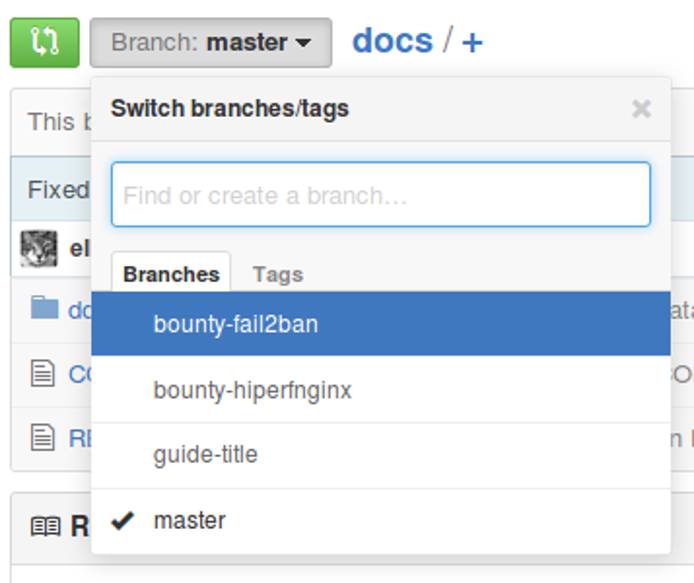
Task: Switch to bounty-fail2ban branch
Action: coord(235,324)
